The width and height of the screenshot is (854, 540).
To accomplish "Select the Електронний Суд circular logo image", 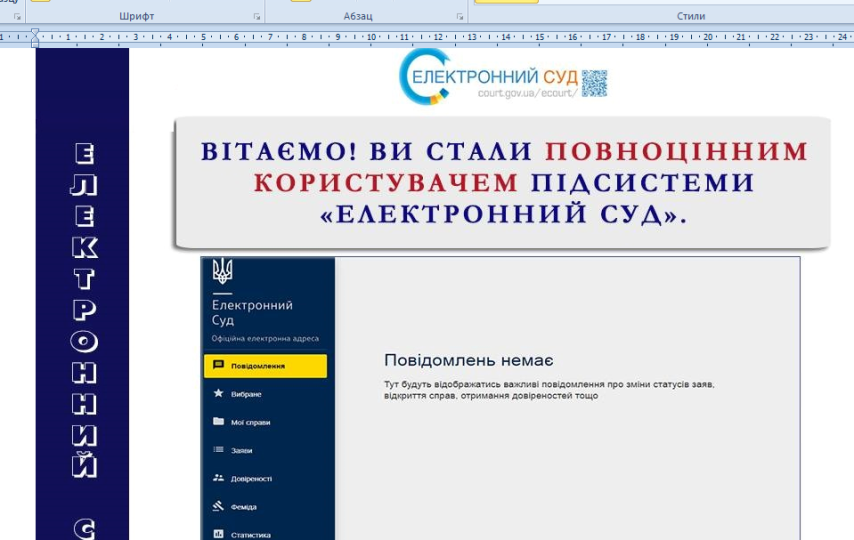I will pos(425,76).
